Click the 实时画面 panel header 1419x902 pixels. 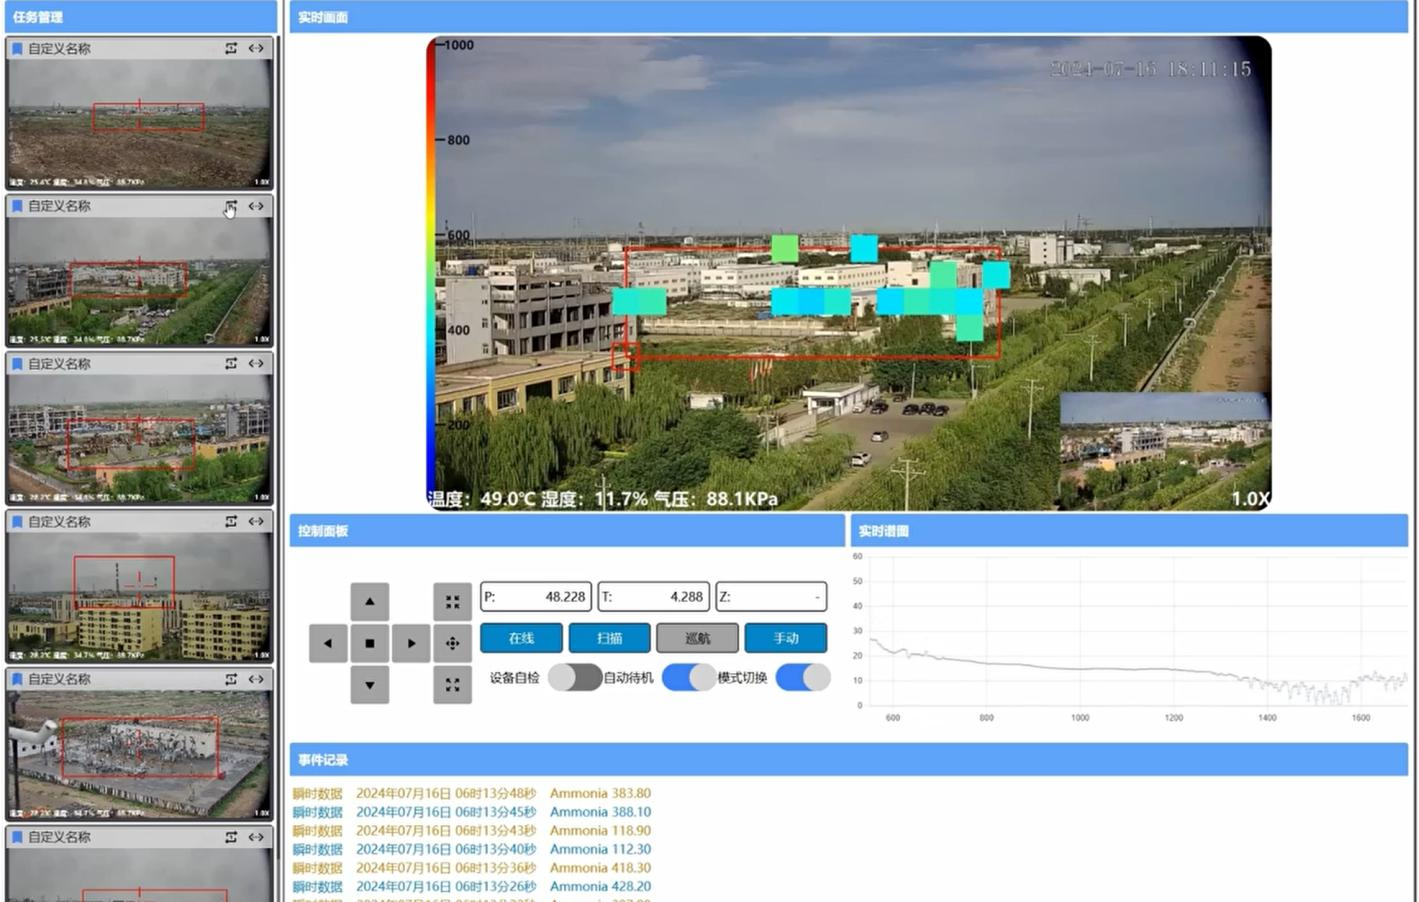pyautogui.click(x=848, y=17)
